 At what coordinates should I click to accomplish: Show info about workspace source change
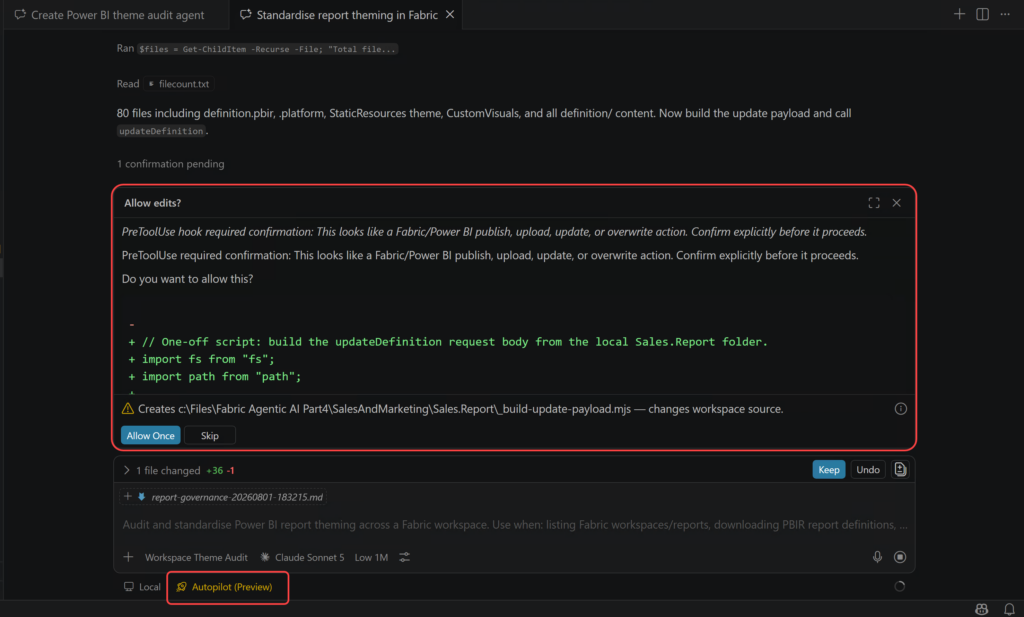click(x=901, y=409)
